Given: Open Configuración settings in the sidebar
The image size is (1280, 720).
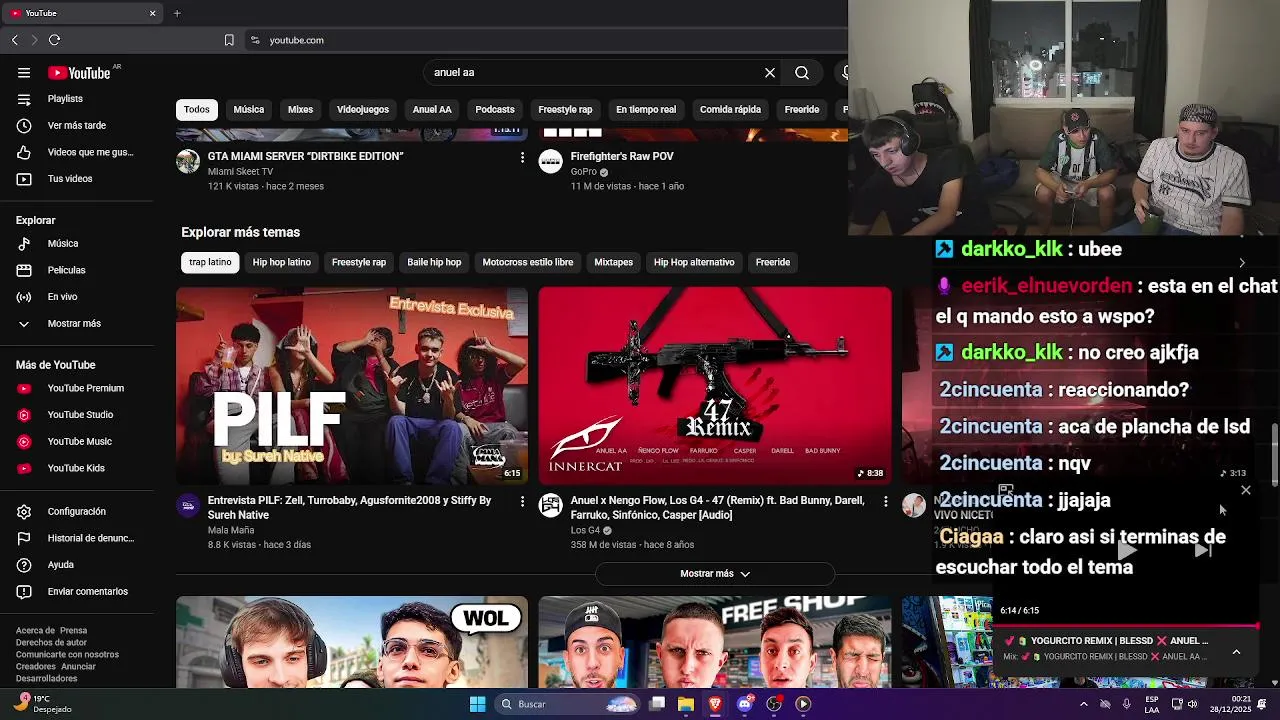Looking at the screenshot, I should (x=76, y=512).
